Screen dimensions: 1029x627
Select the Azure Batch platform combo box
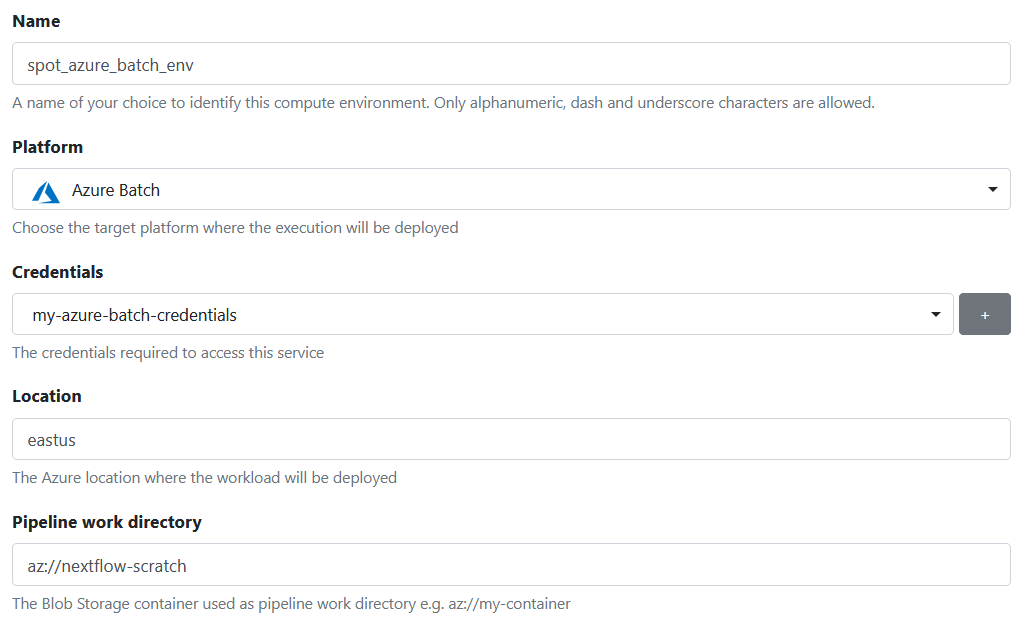pos(511,189)
